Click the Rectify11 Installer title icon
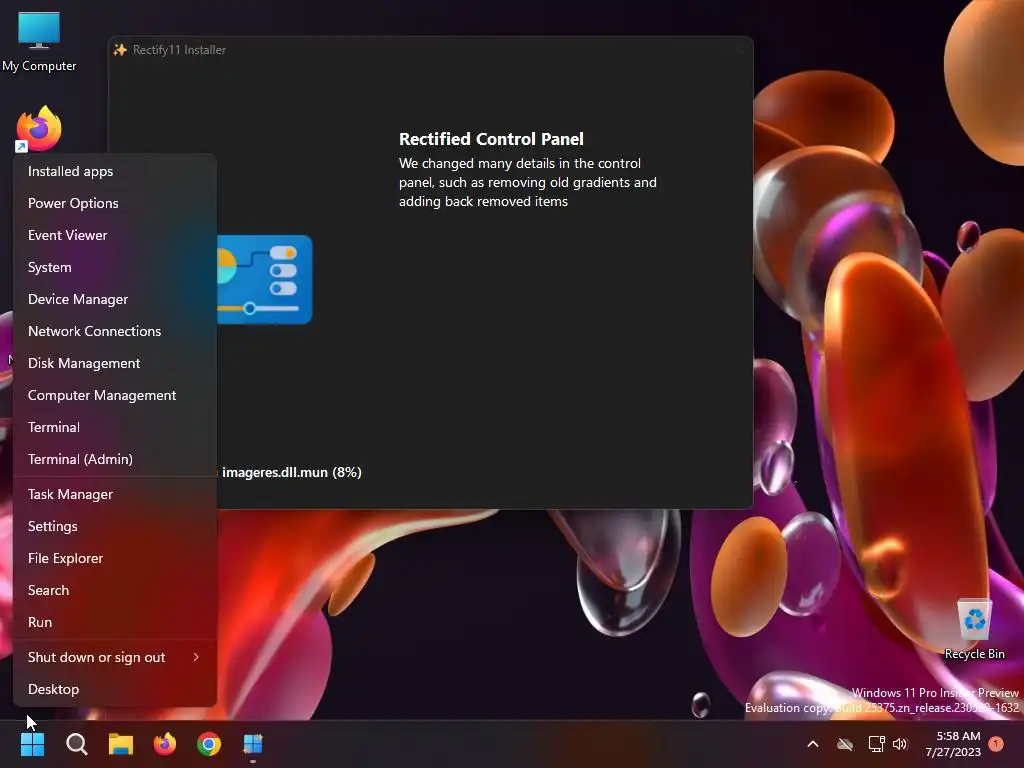Screen dimensions: 1024x768 pyautogui.click(x=120, y=50)
